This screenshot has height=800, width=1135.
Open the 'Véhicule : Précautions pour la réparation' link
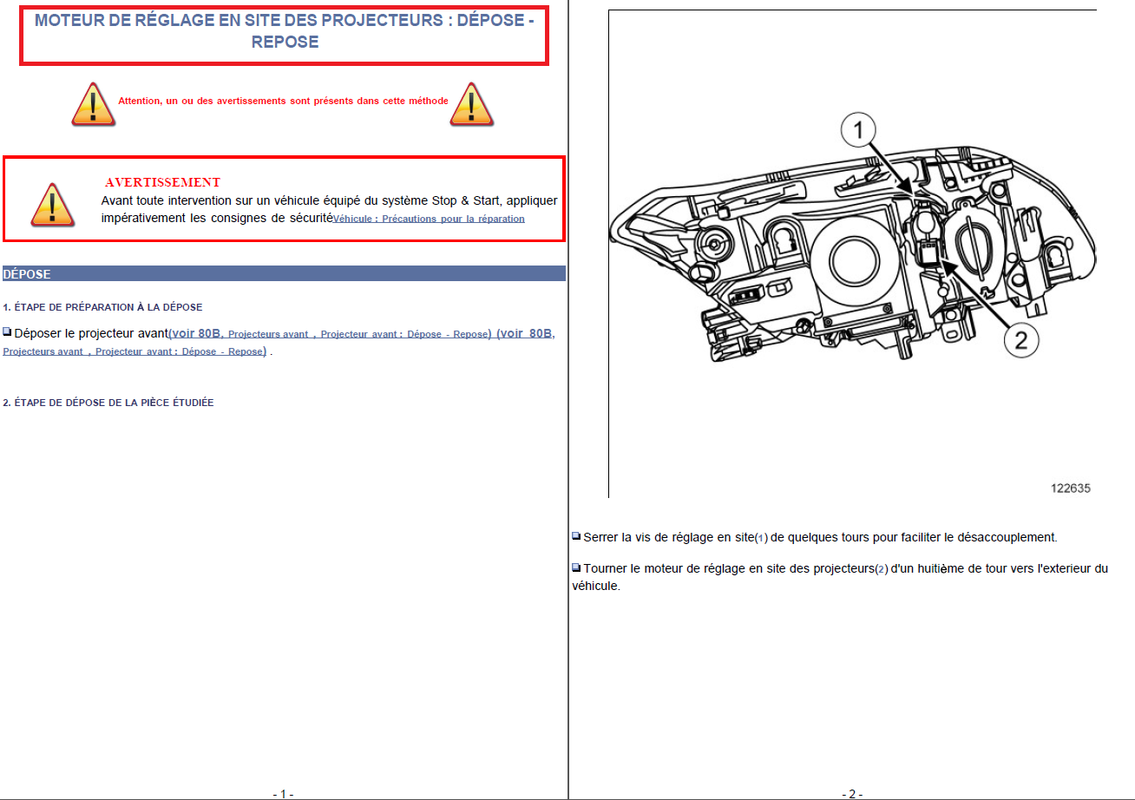click(429, 219)
